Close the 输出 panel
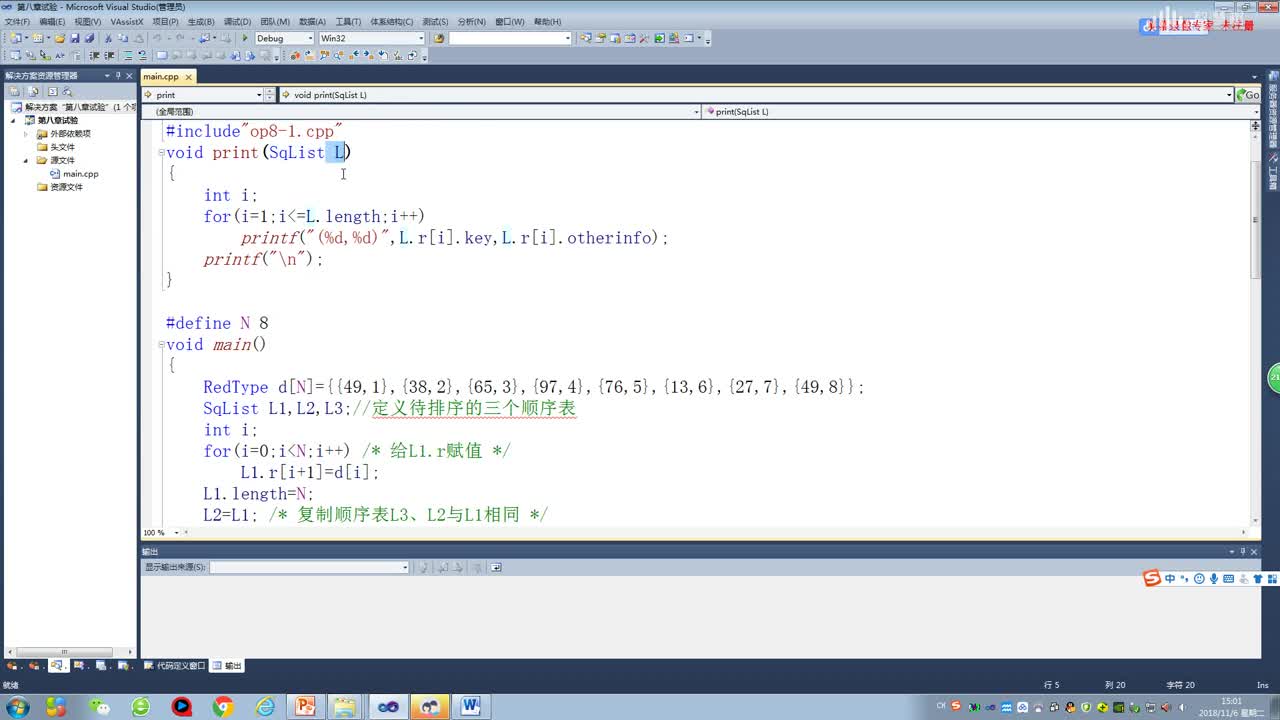The height and width of the screenshot is (720, 1280). point(1254,551)
